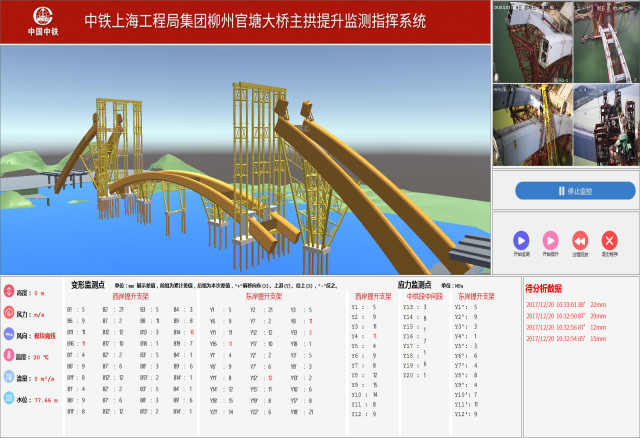Click the Y12 : 9 stress reading

coord(364,414)
